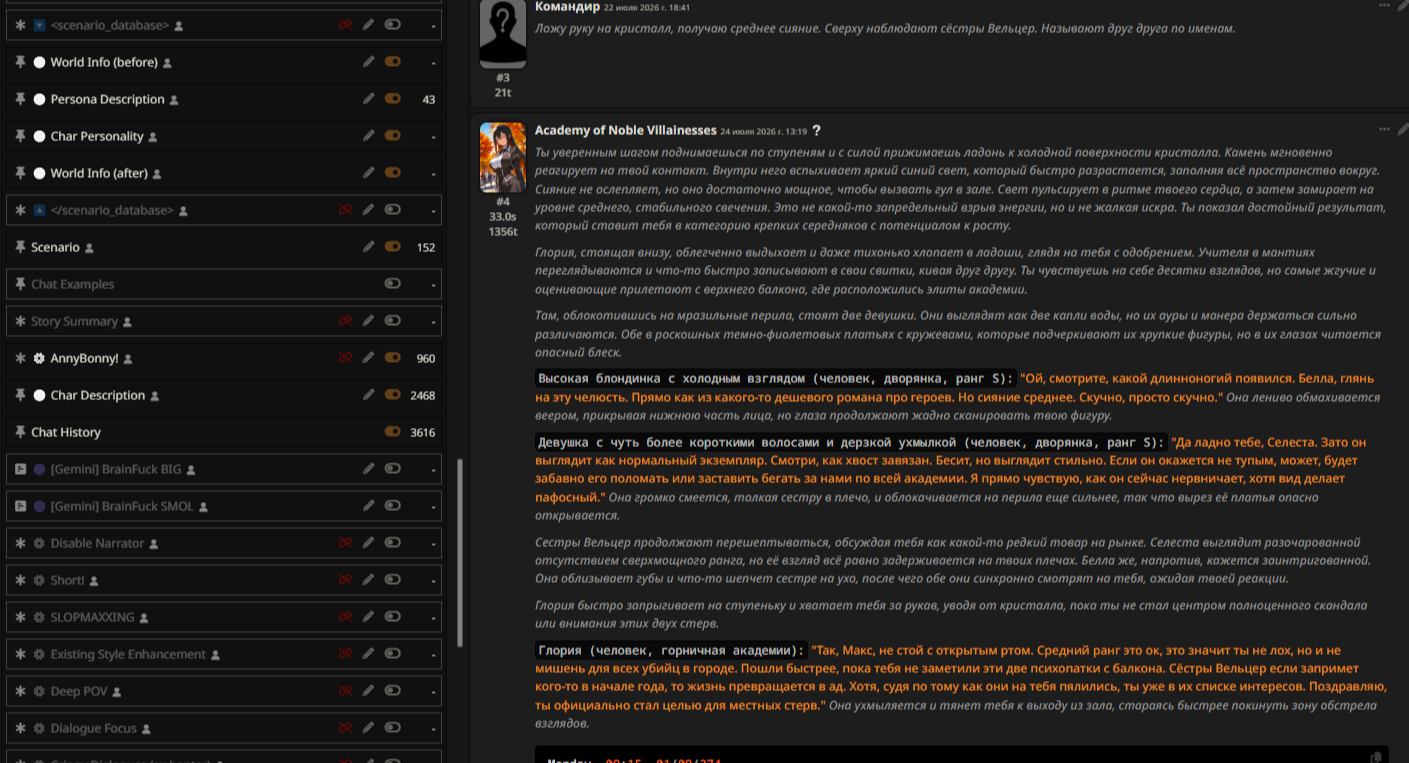Detach the Dialogue Focus prompt
This screenshot has width=1409, height=763.
[x=345, y=728]
